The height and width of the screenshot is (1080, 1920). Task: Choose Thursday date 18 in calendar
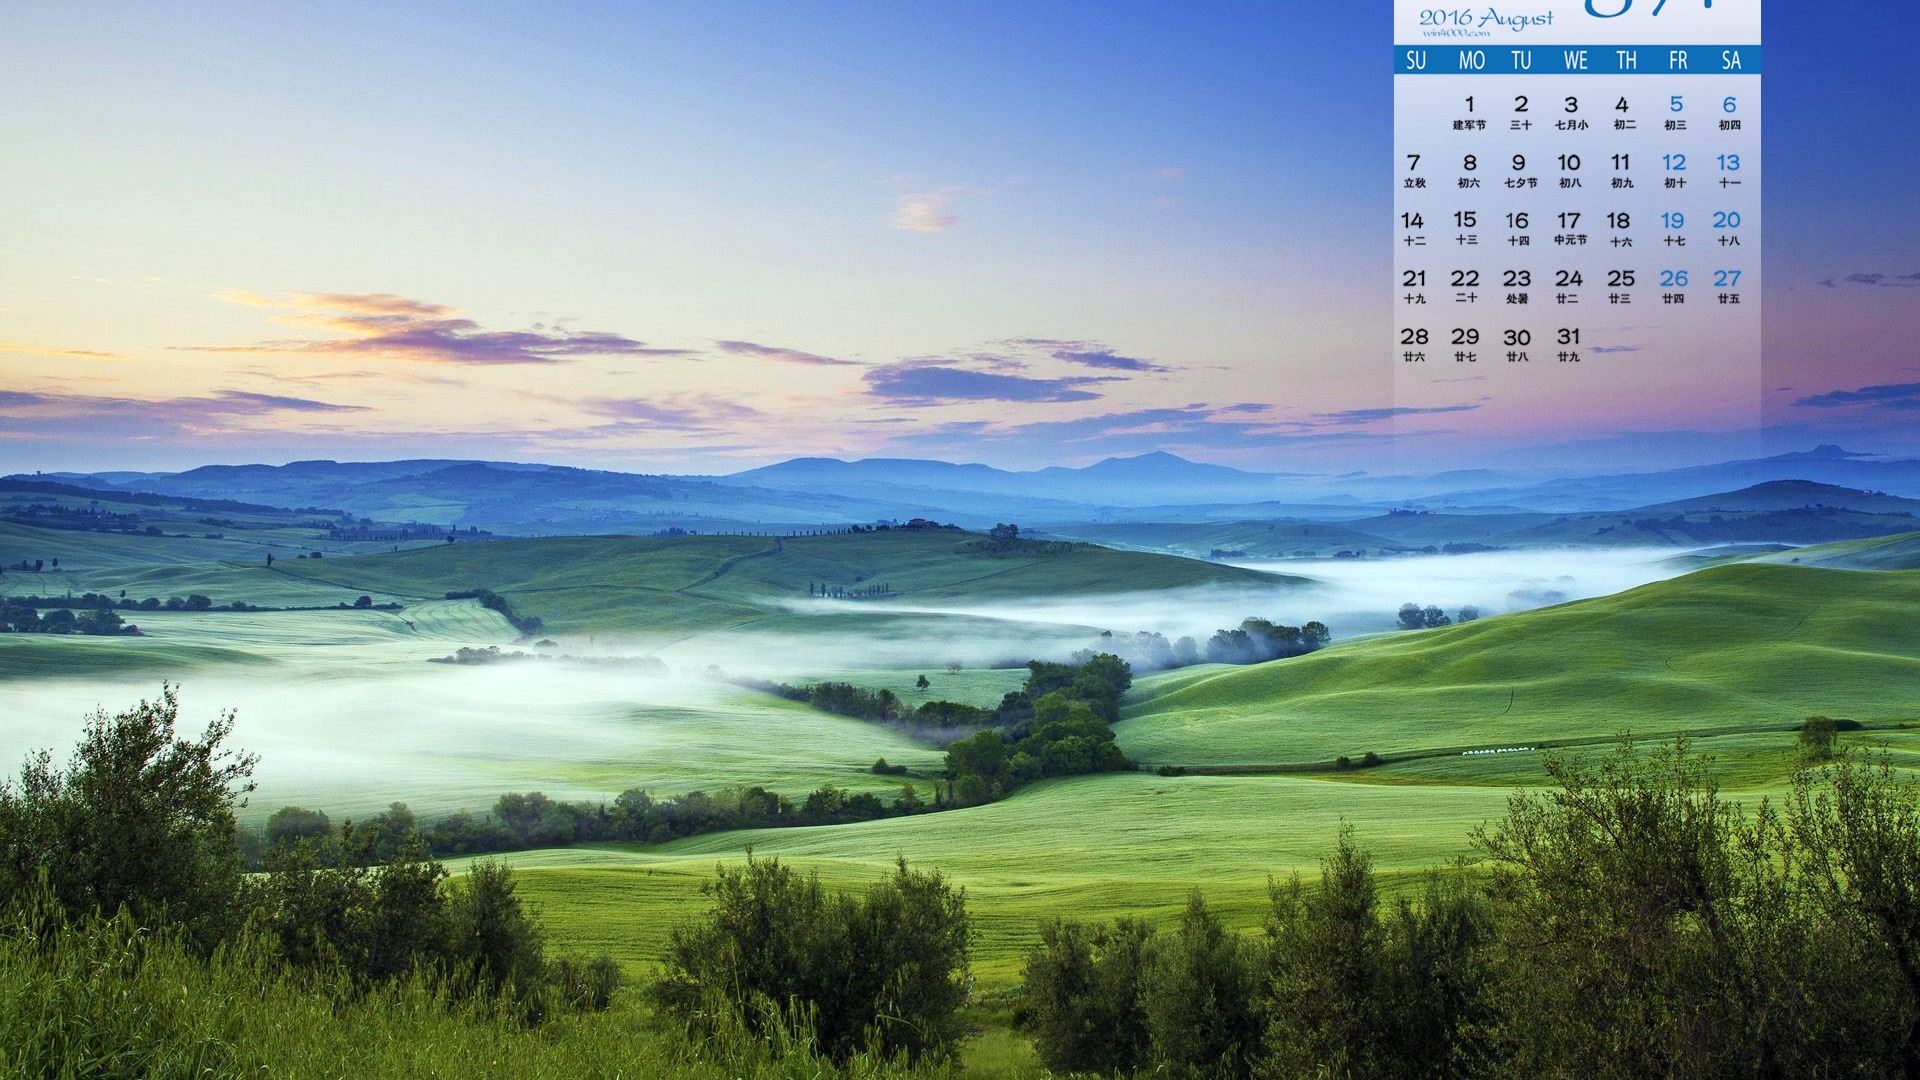coord(1620,229)
